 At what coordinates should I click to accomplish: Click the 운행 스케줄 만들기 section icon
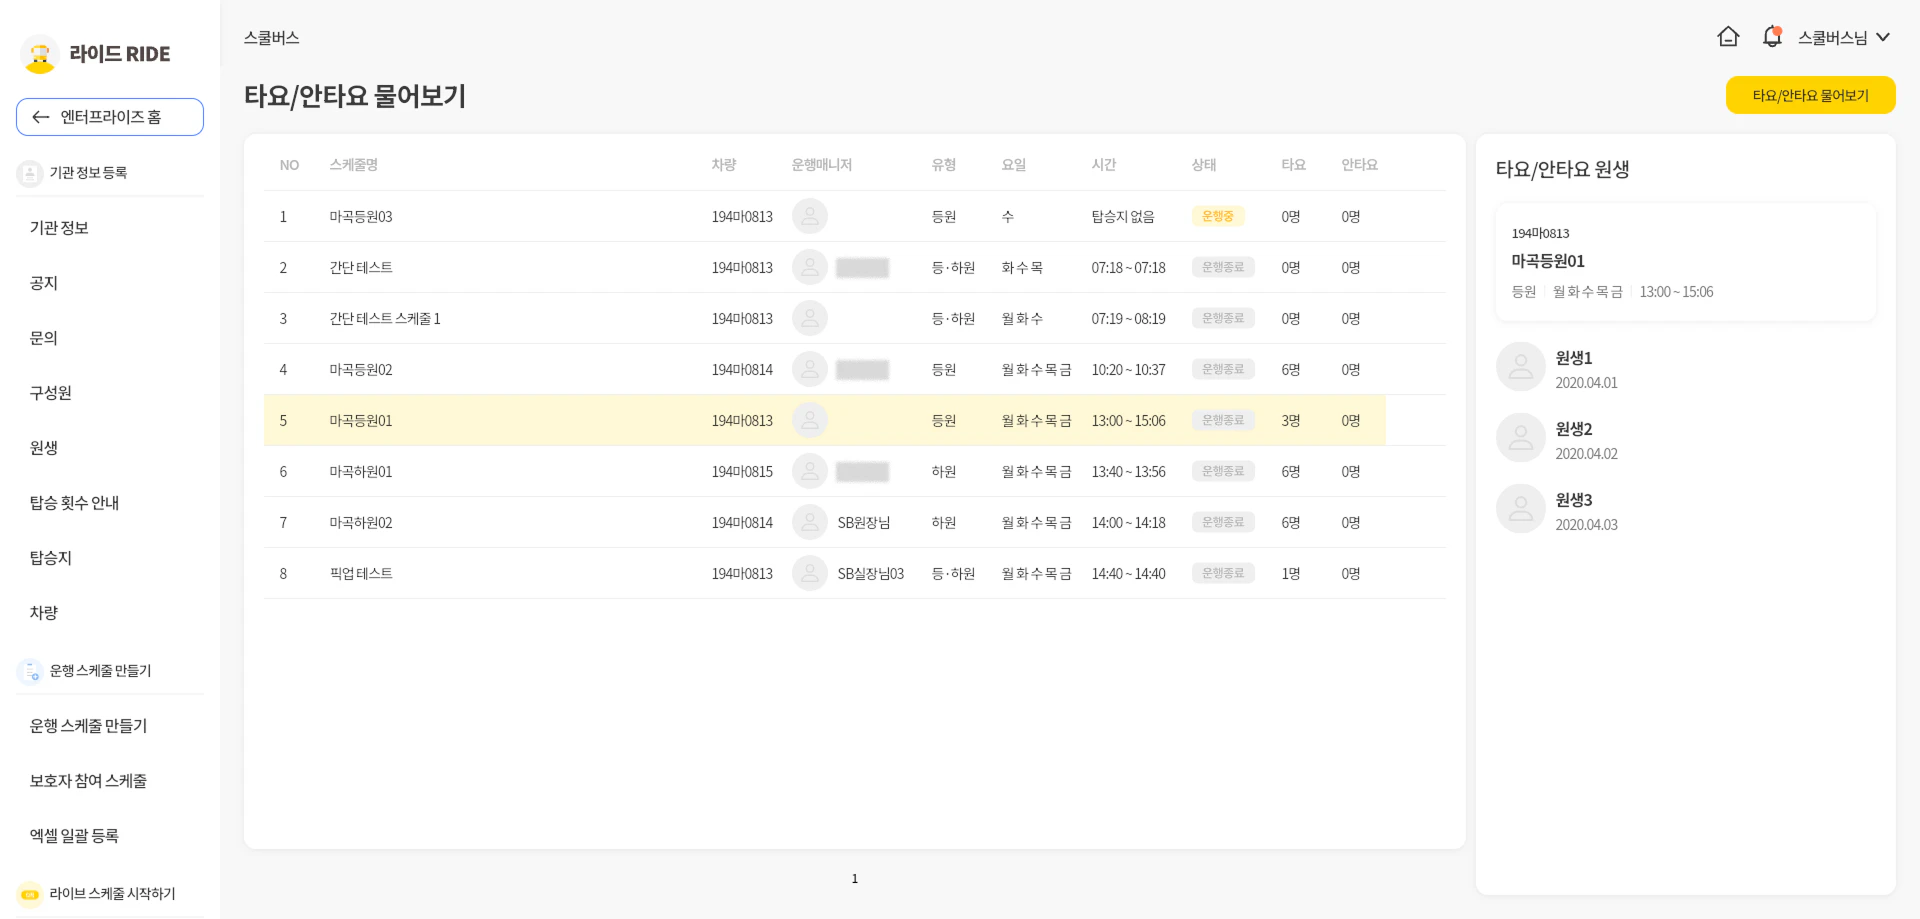(x=30, y=671)
